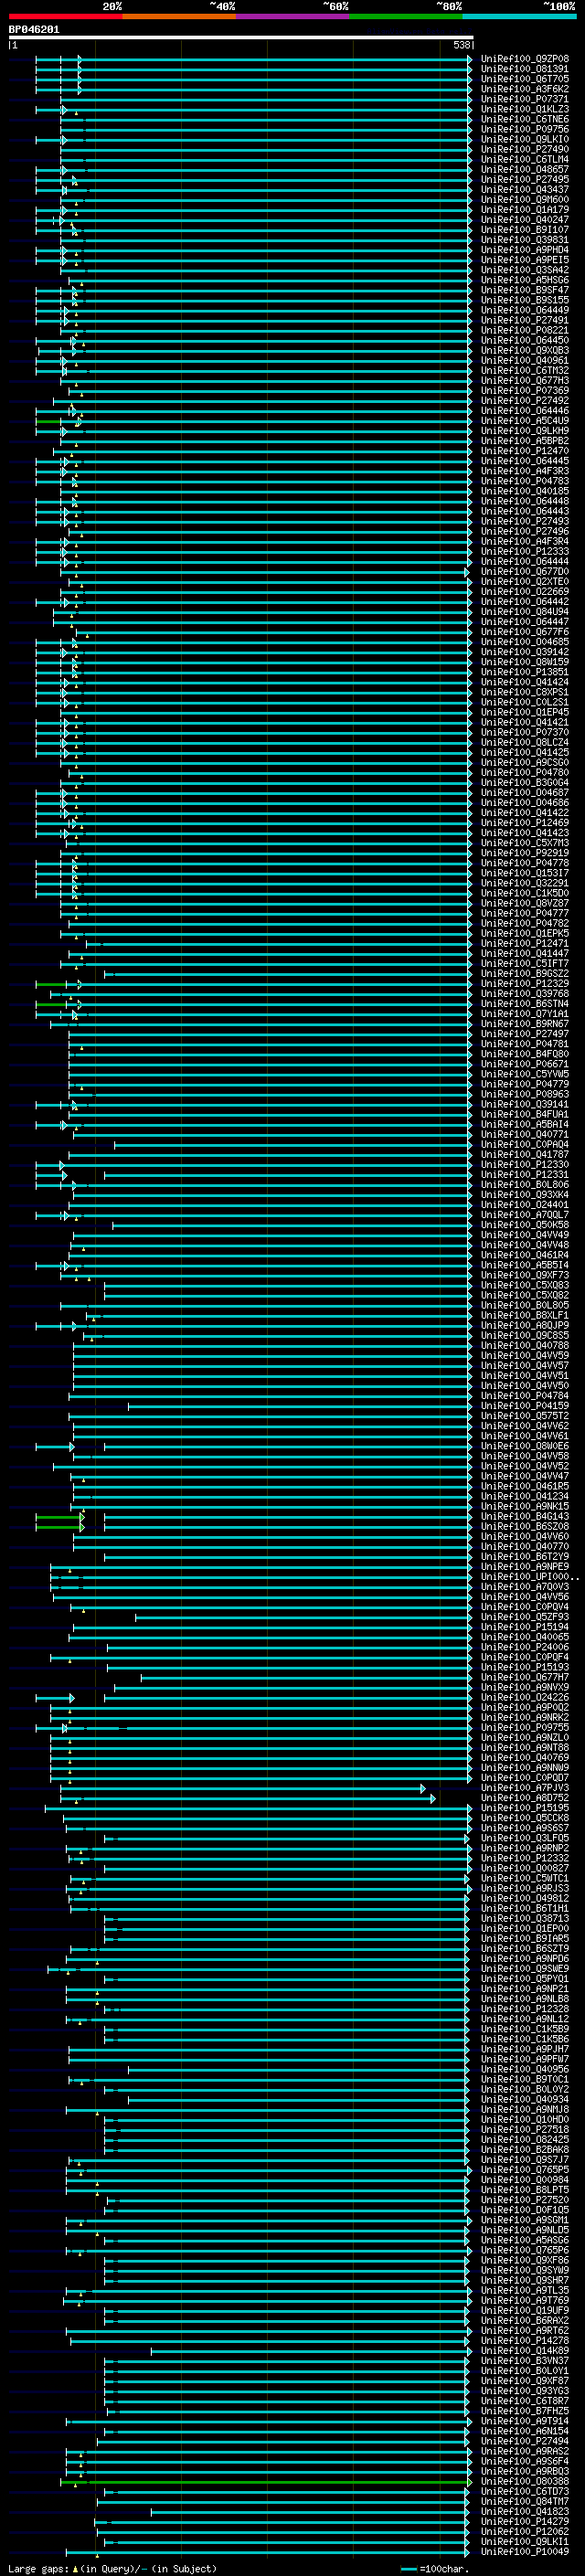The image size is (585, 2576).
Task: Open hit UniRef100_Q9ZP08
Action: [x=524, y=60]
